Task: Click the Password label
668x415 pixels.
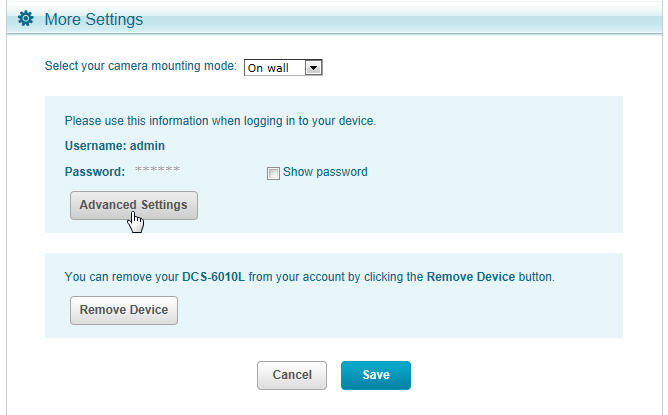Action: [94, 172]
